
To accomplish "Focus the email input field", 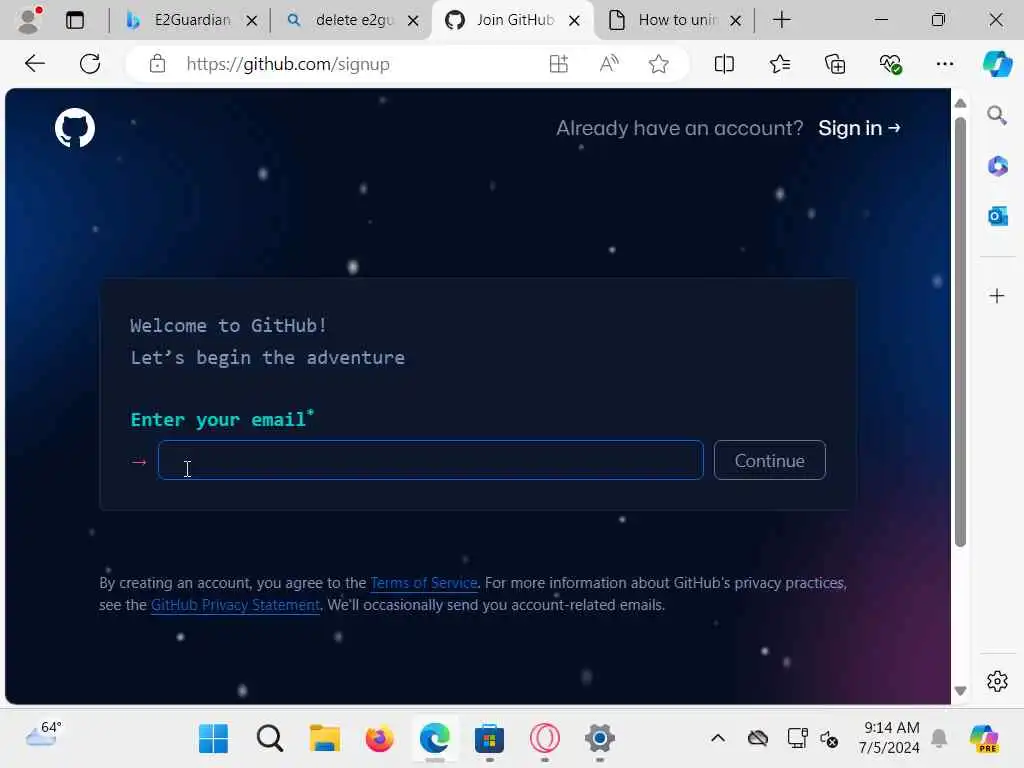I will tap(430, 460).
